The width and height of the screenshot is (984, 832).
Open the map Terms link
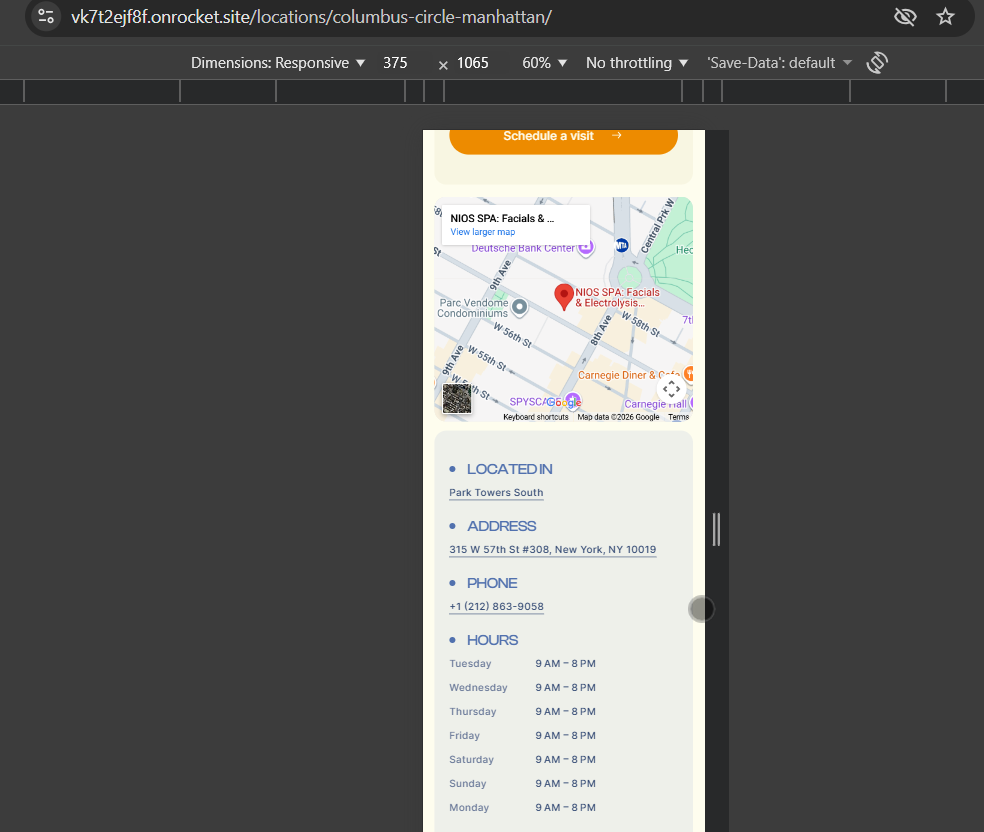point(678,417)
